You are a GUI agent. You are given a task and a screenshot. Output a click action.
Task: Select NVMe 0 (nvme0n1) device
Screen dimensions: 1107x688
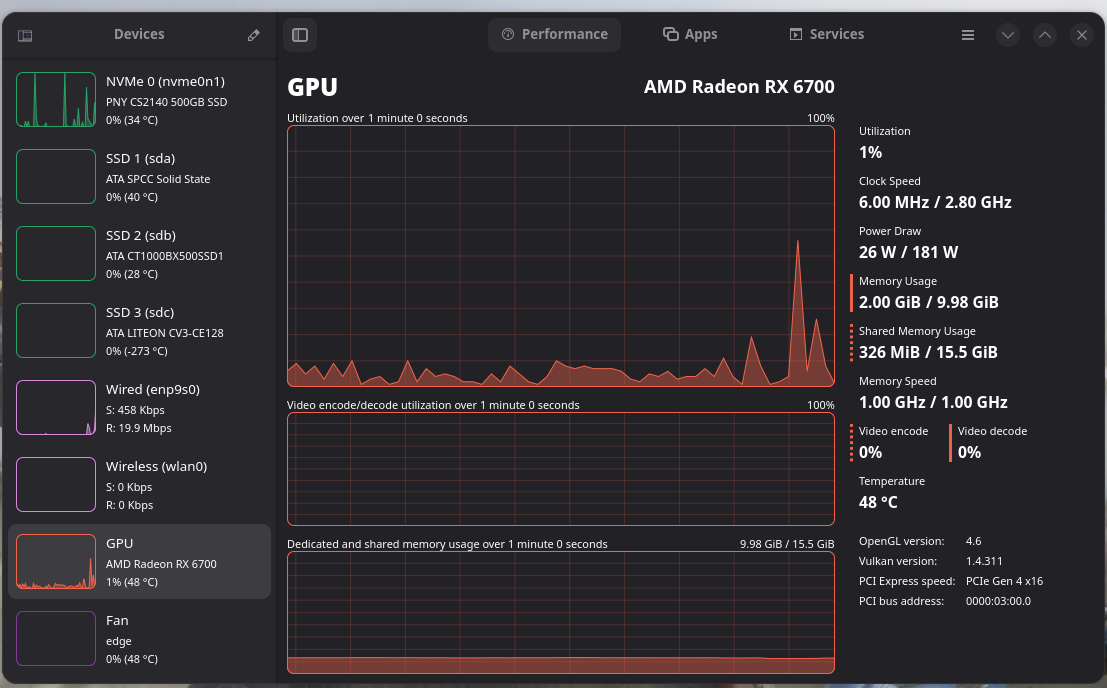pos(139,100)
